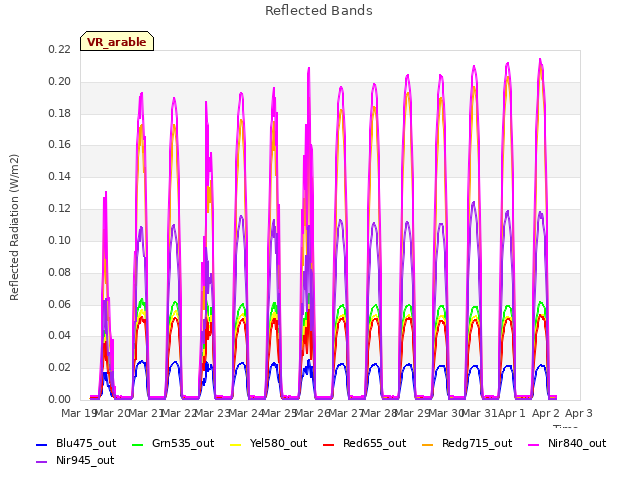Screen dimensions: 640x480
Task: Click the Mar 28 x-axis date label
Action: pyautogui.click(x=380, y=413)
